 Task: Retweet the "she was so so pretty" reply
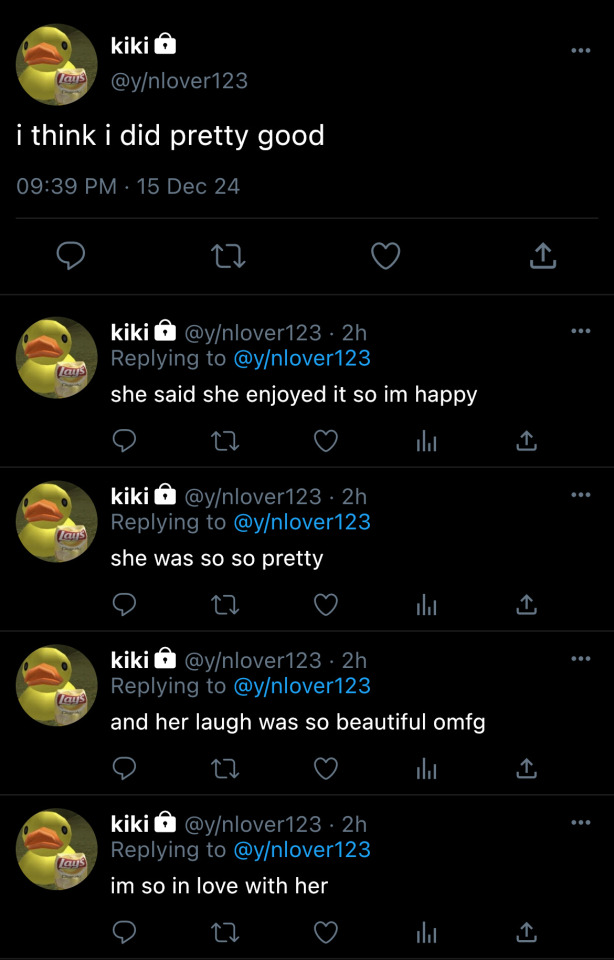[225, 604]
